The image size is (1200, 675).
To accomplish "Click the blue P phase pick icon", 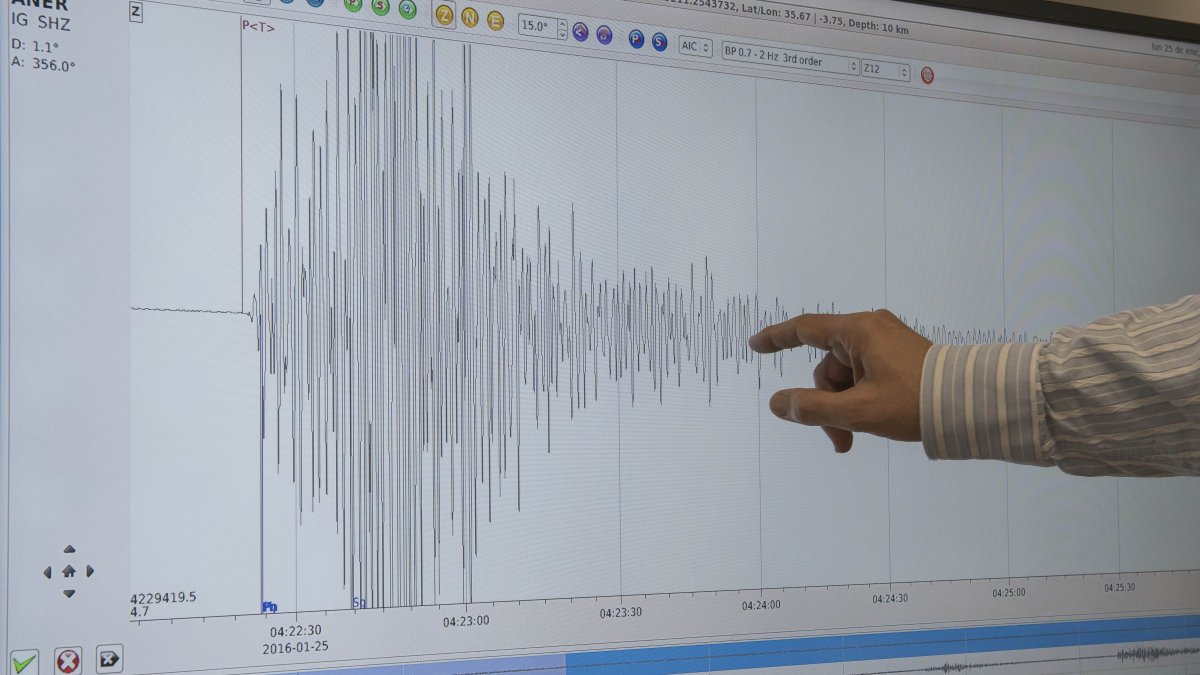I will point(635,40).
